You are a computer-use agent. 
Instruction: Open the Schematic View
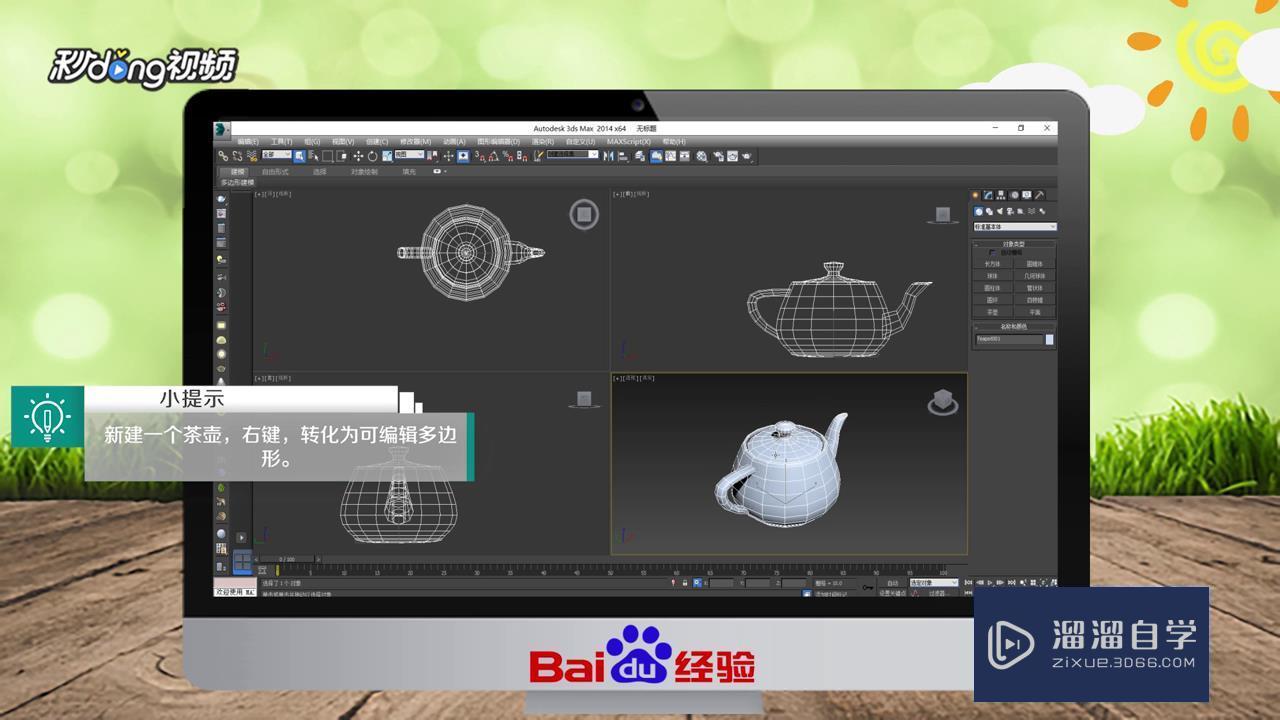pyautogui.click(x=685, y=156)
